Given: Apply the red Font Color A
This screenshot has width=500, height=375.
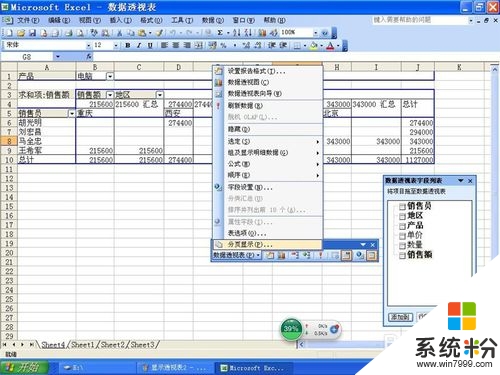Looking at the screenshot, I should click(330, 46).
